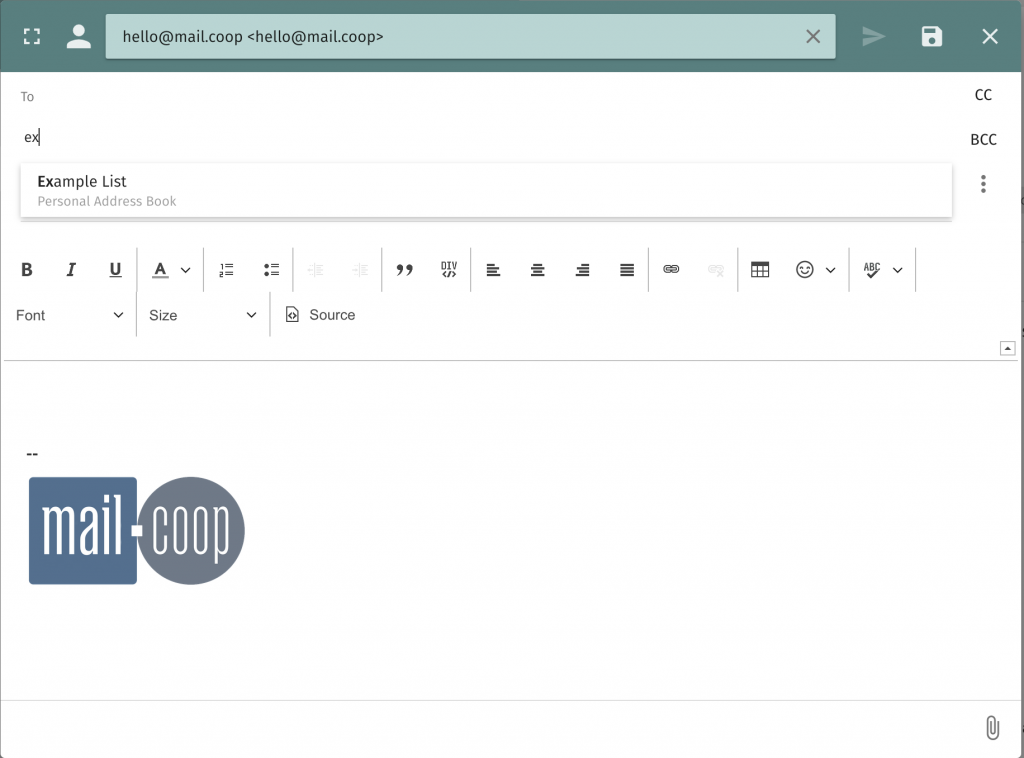Click the mail.coop signature logo
Screen dimensions: 1024x758
coord(136,531)
